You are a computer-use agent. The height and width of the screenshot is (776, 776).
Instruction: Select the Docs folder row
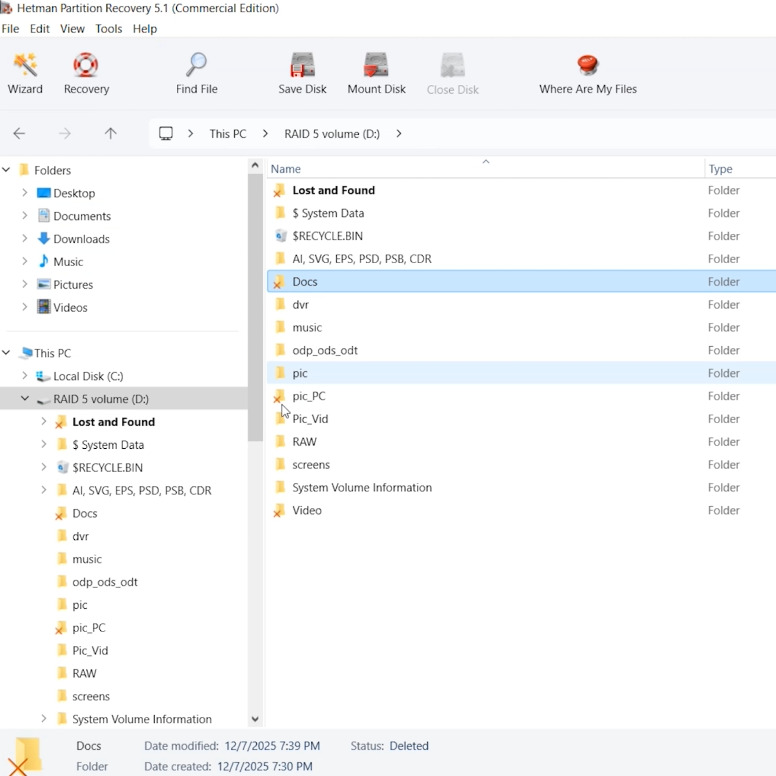click(x=522, y=282)
